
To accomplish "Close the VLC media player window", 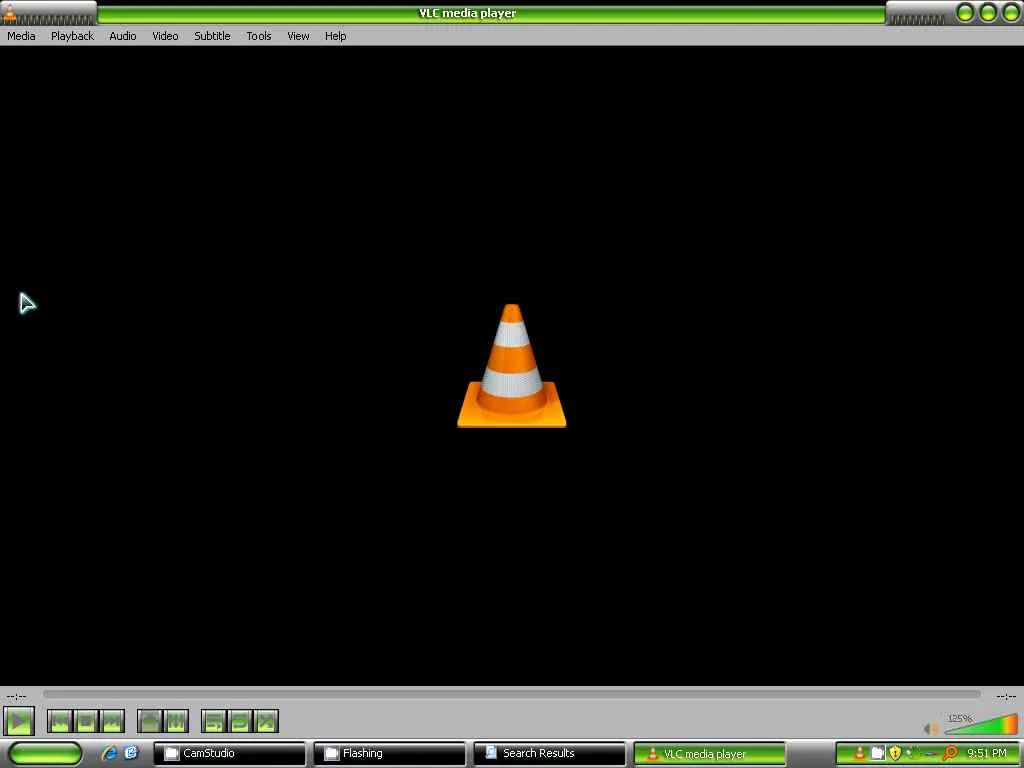I will click(1010, 12).
